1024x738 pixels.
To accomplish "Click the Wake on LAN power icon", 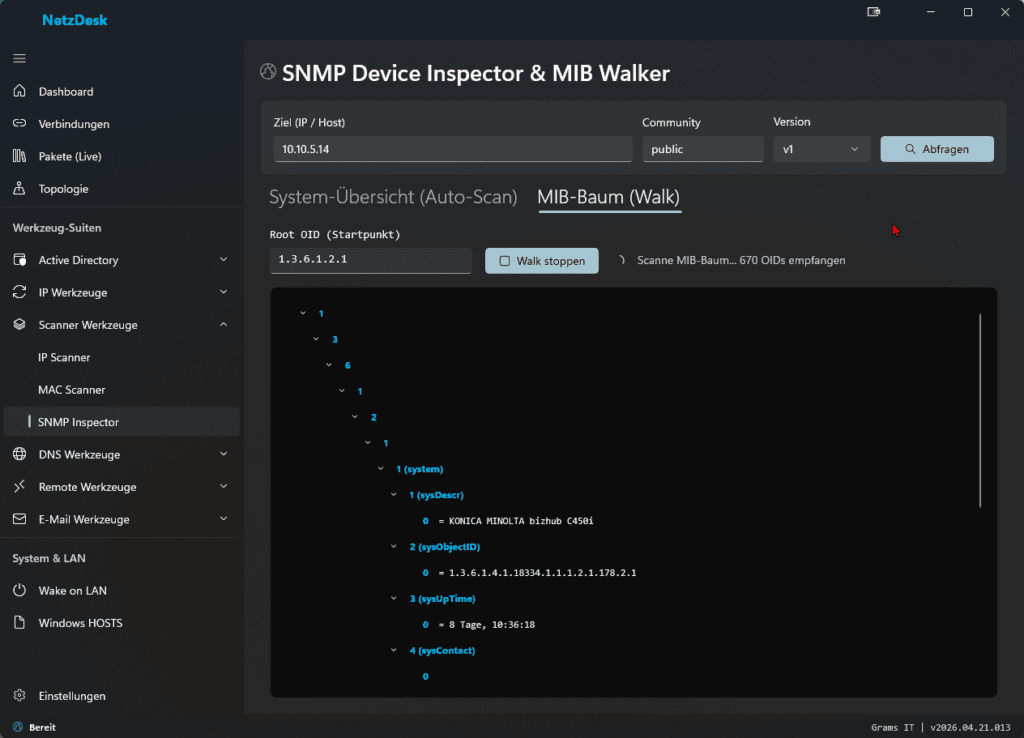I will coord(19,591).
